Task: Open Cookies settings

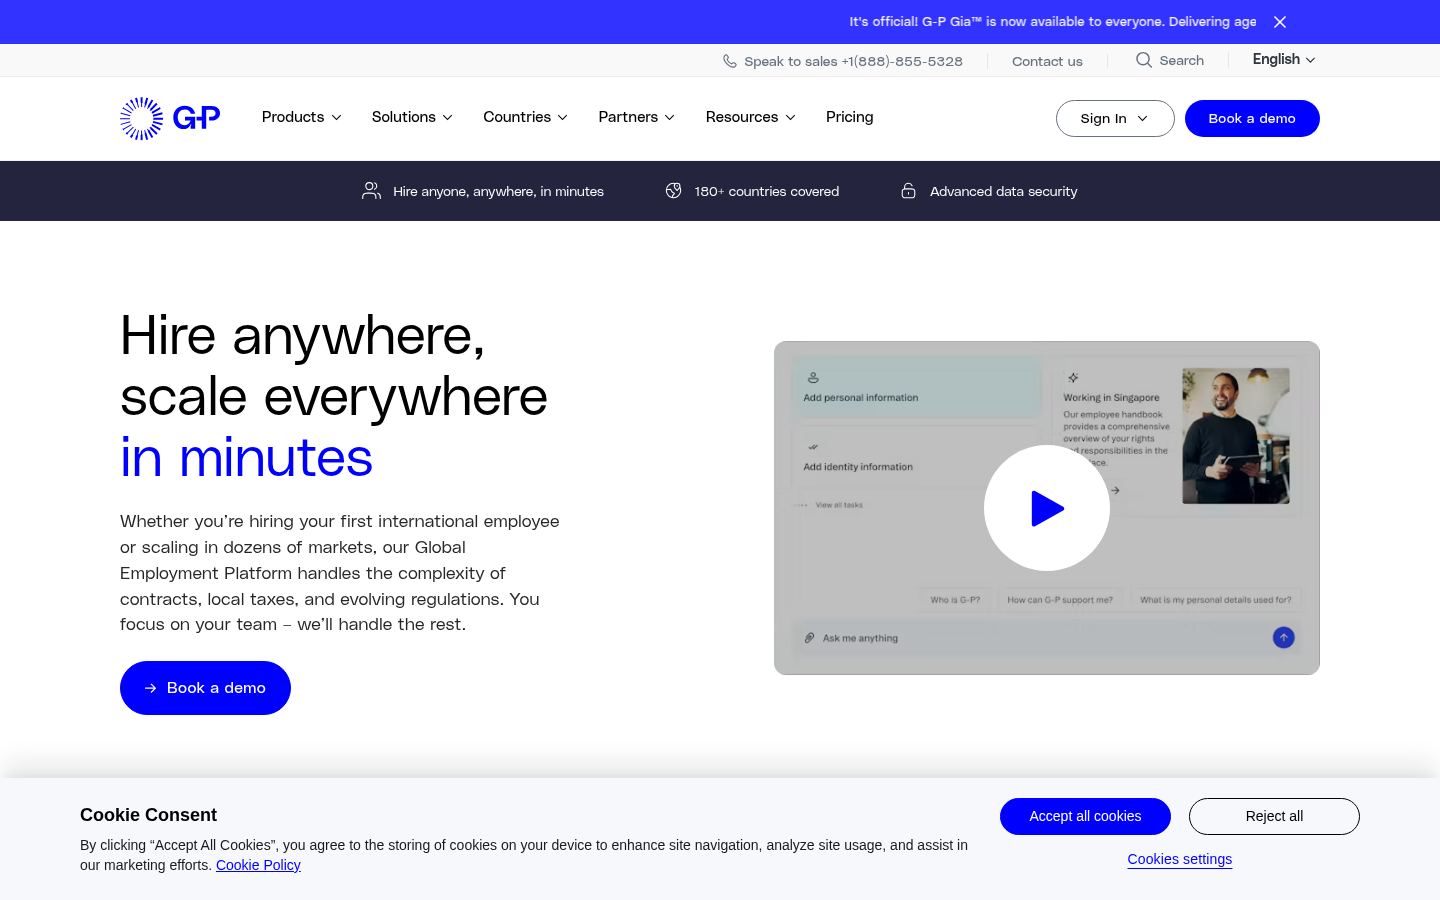Action: pyautogui.click(x=1180, y=859)
